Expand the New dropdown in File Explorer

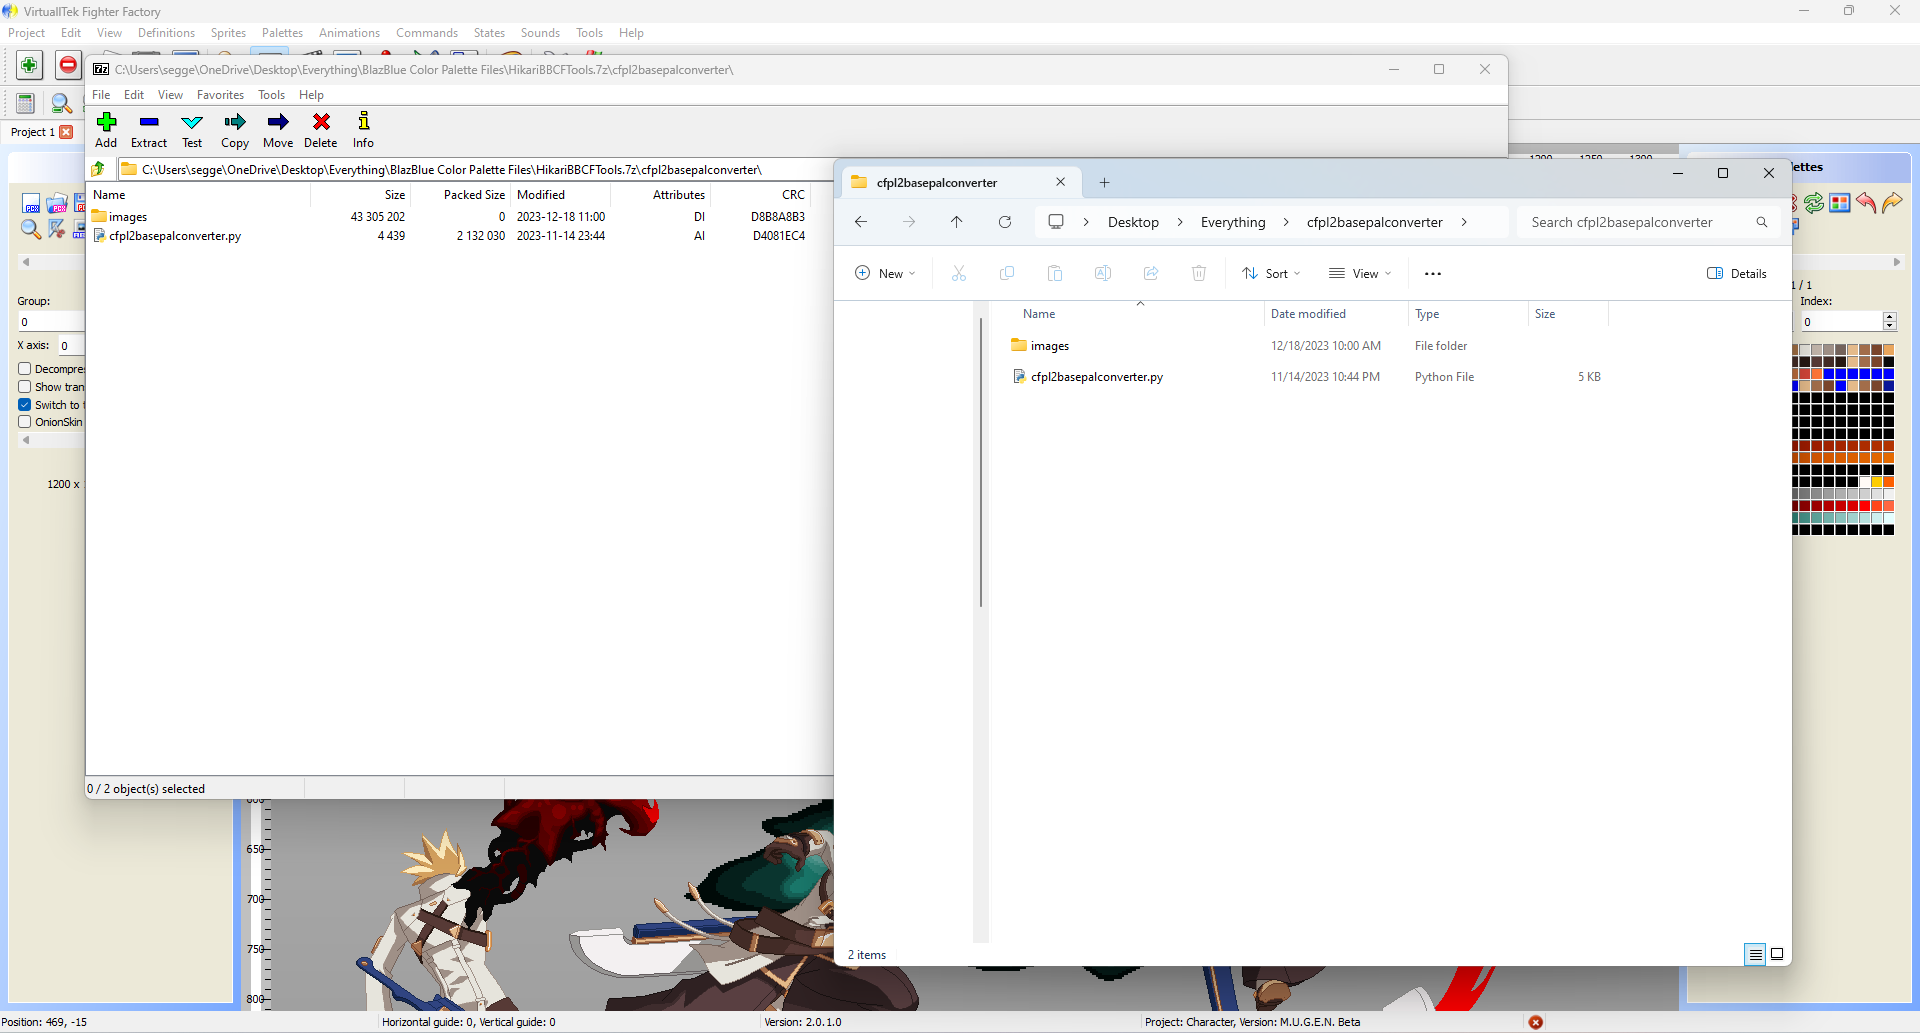click(885, 273)
